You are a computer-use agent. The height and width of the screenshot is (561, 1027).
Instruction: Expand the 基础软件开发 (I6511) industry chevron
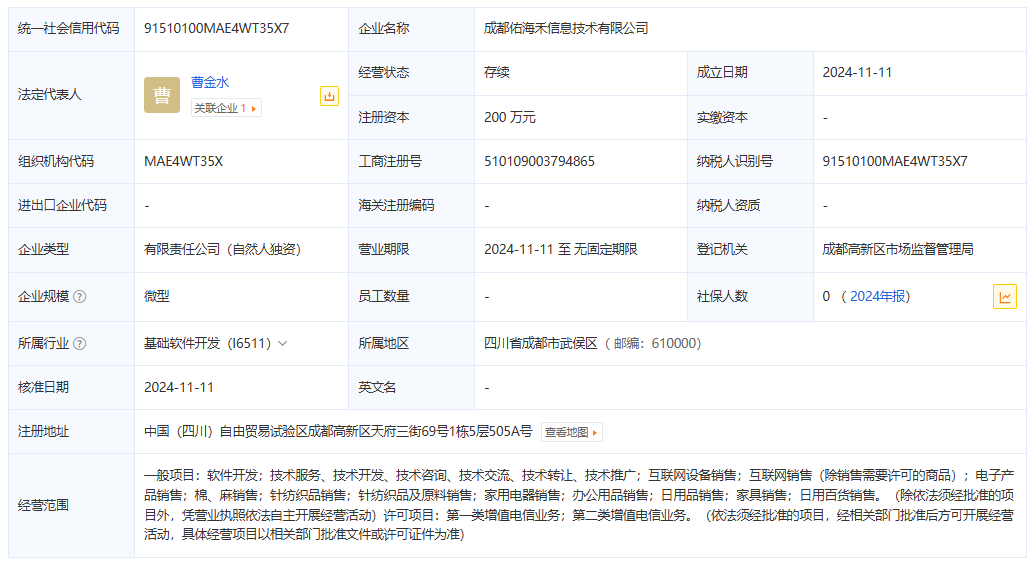tap(283, 344)
